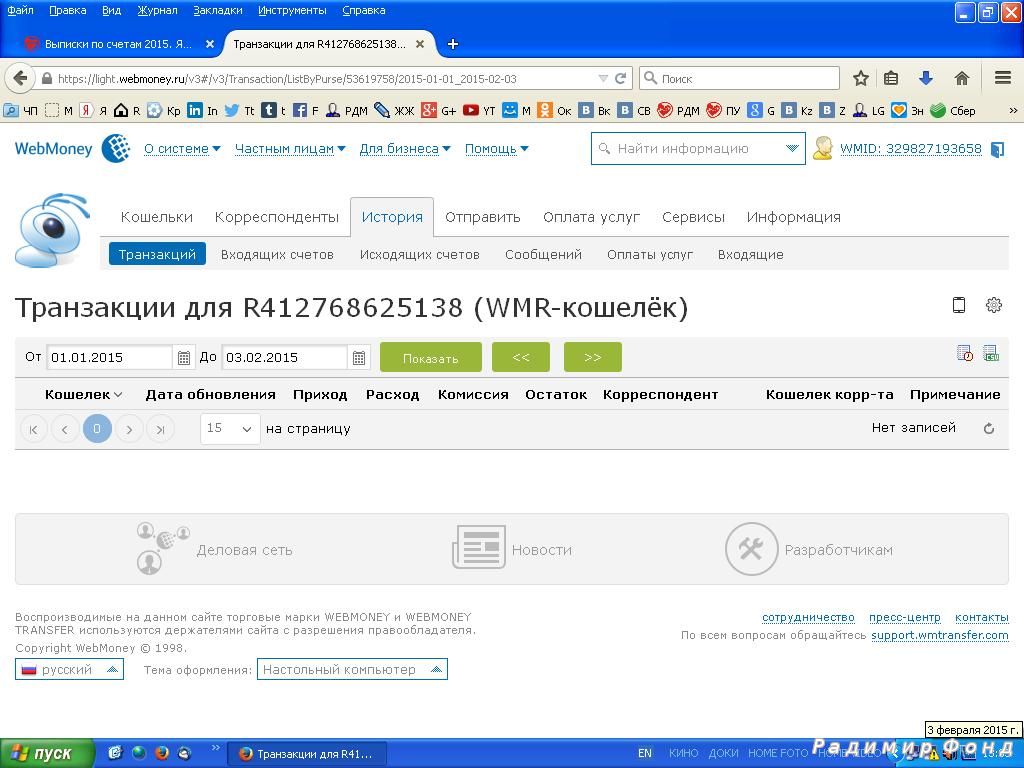Screen dimensions: 1024x768
Task: Open the calendar for the 'От' date
Action: (184, 357)
